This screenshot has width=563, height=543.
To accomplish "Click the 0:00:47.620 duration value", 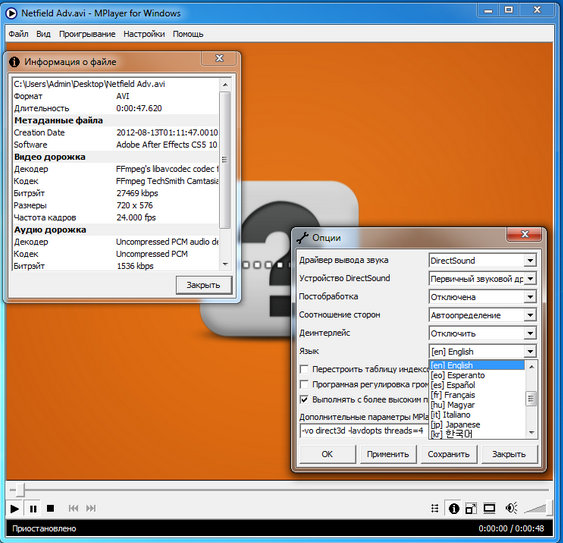I will 139,108.
